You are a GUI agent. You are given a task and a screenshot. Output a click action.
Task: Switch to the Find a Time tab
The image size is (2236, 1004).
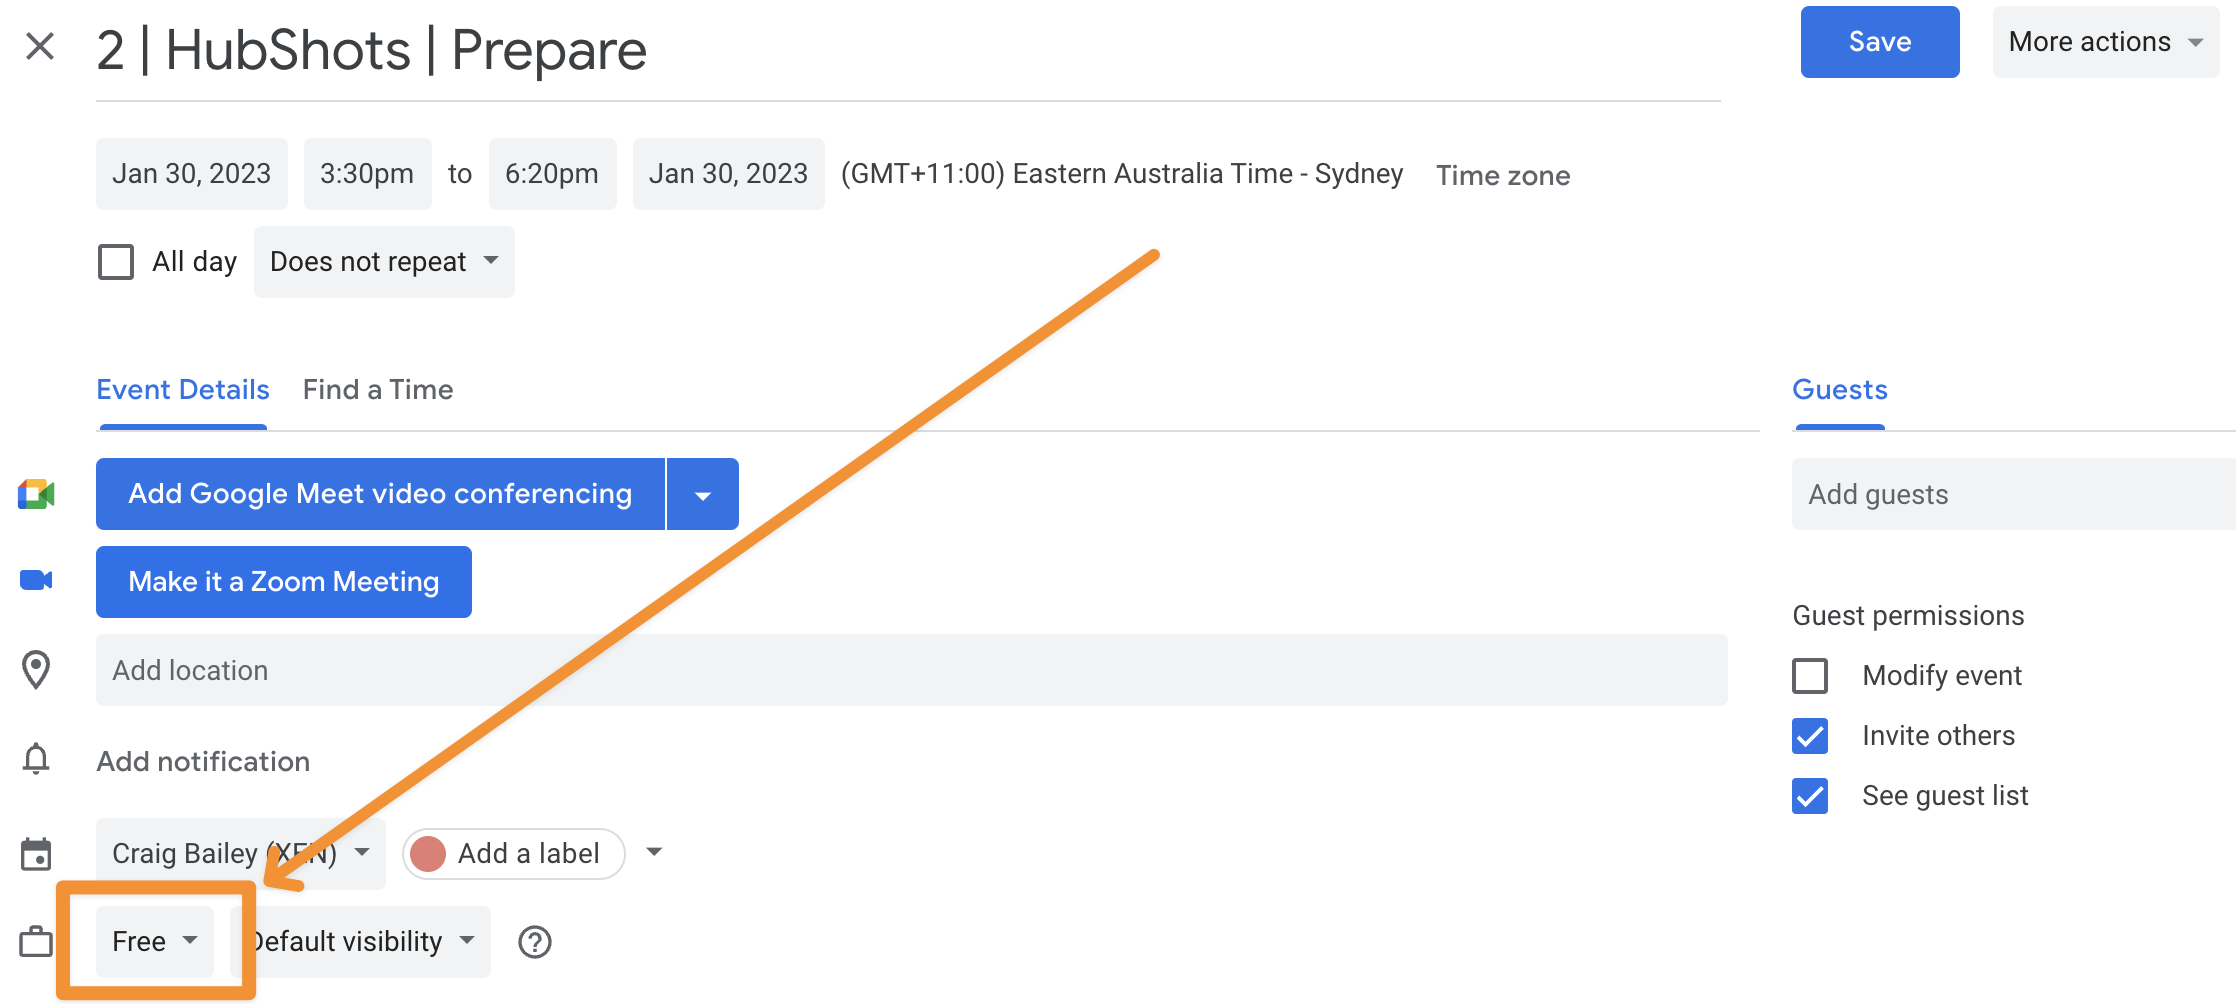[x=378, y=390]
